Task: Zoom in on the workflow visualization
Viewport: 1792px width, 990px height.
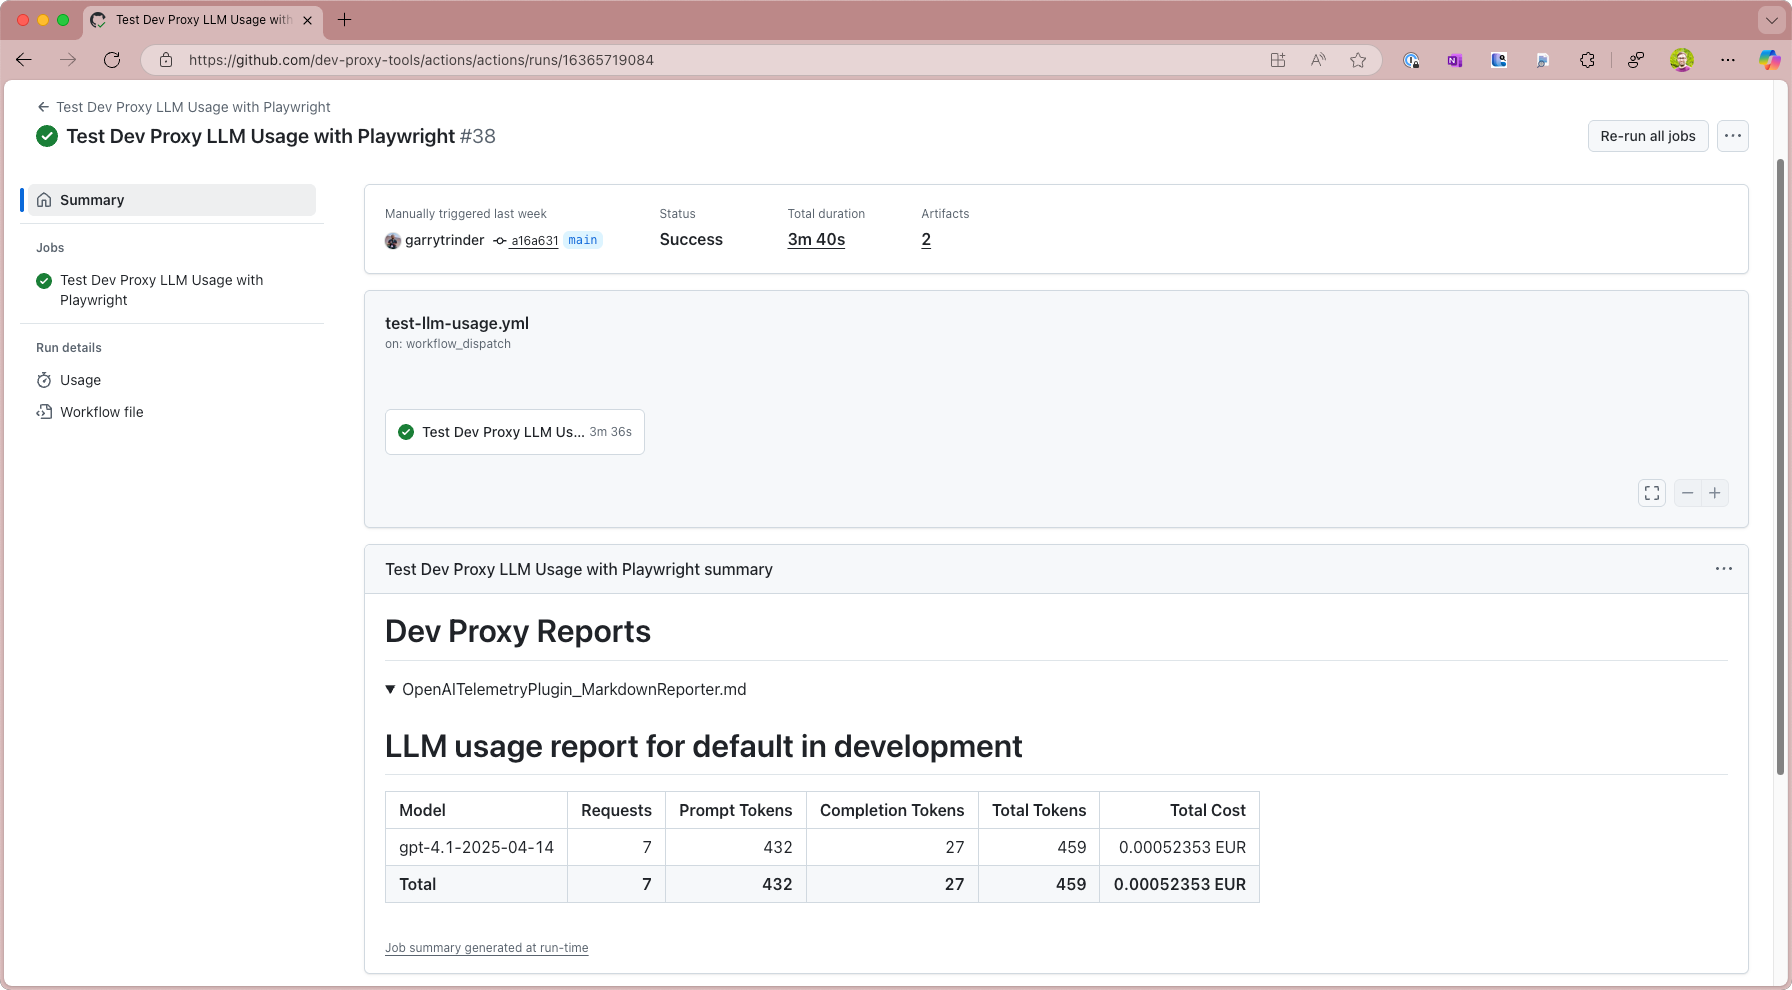Action: click(x=1715, y=493)
